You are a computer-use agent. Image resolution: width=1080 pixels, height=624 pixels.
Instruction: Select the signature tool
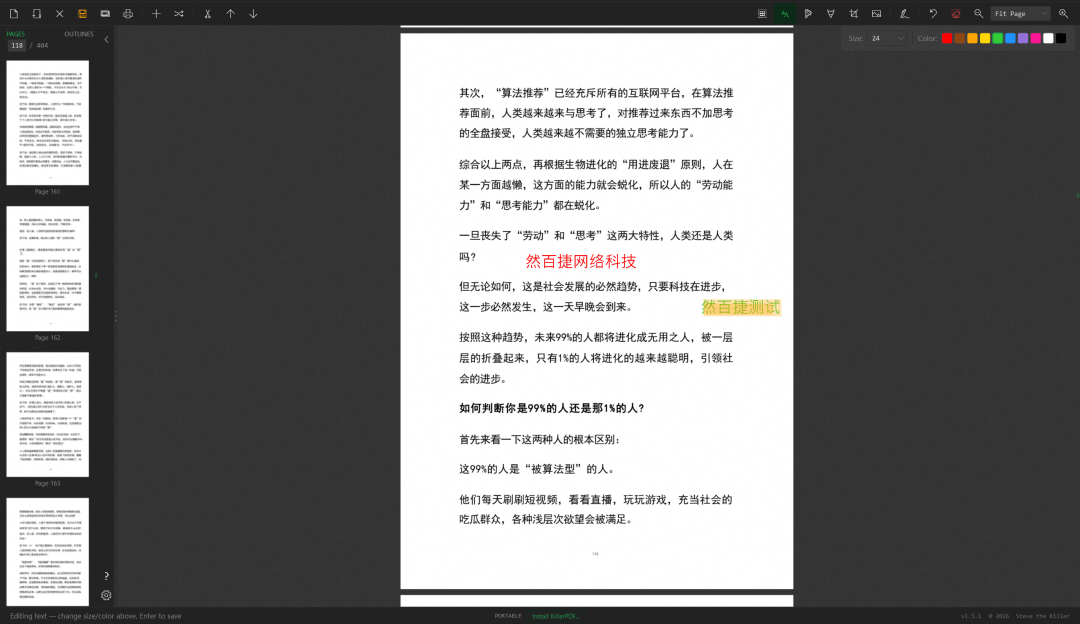pyautogui.click(x=904, y=14)
